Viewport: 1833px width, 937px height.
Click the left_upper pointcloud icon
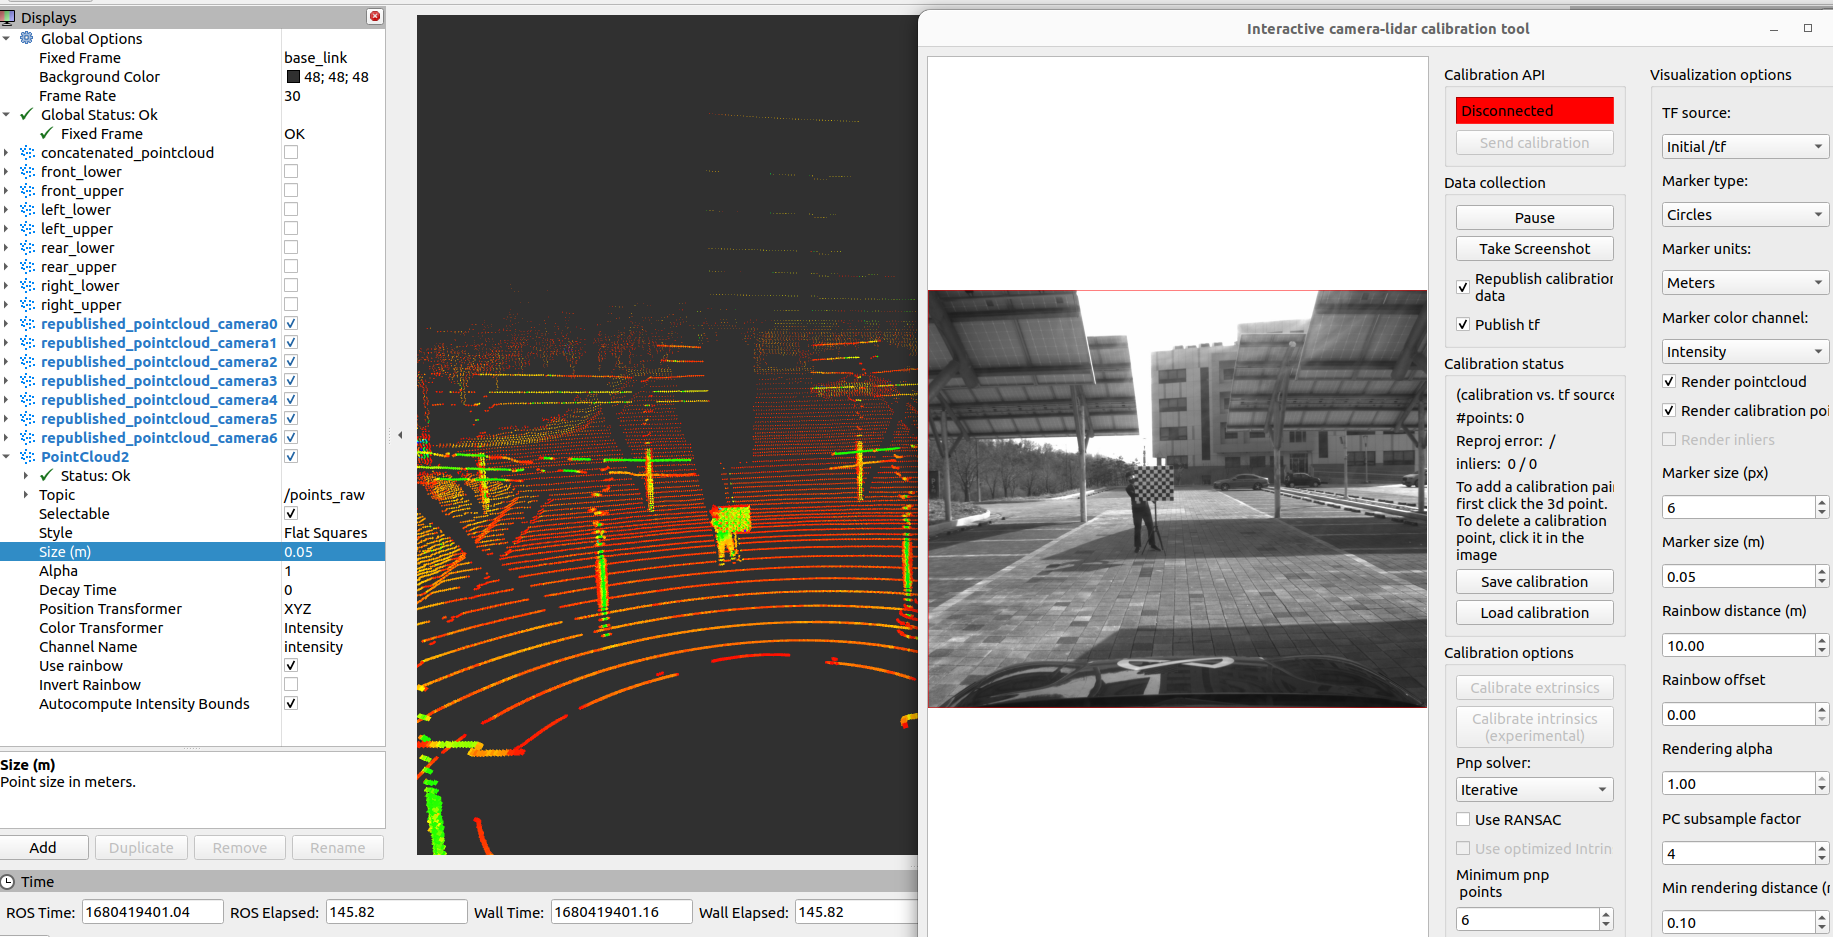point(27,228)
